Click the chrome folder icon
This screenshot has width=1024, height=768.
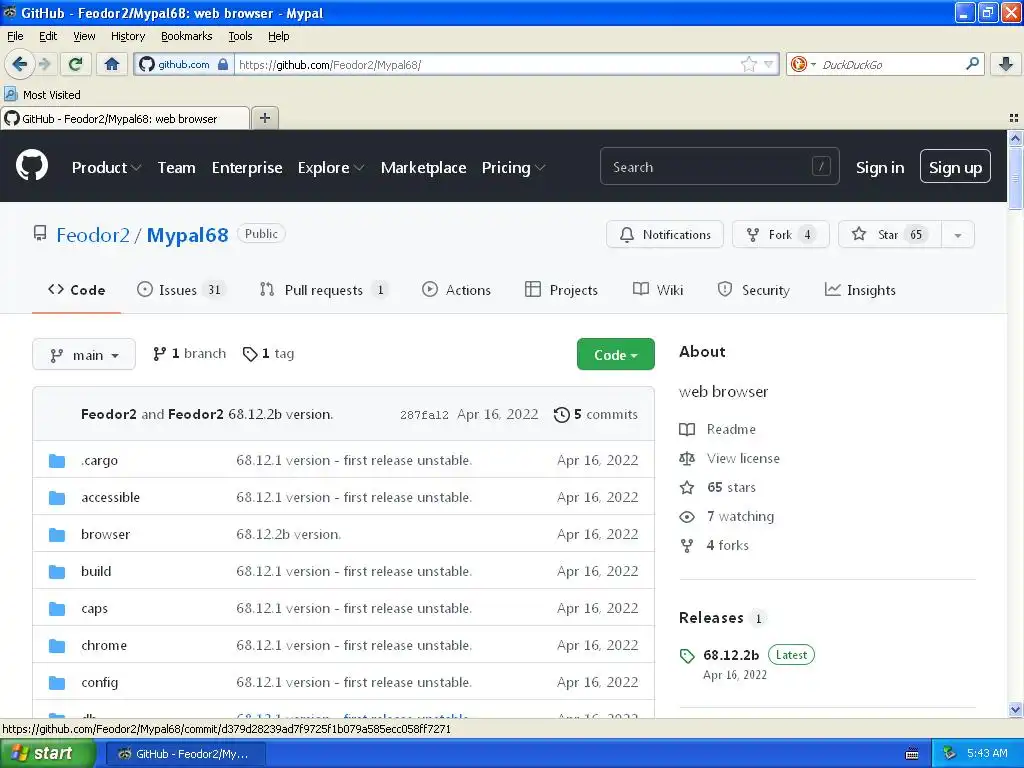[x=57, y=646]
